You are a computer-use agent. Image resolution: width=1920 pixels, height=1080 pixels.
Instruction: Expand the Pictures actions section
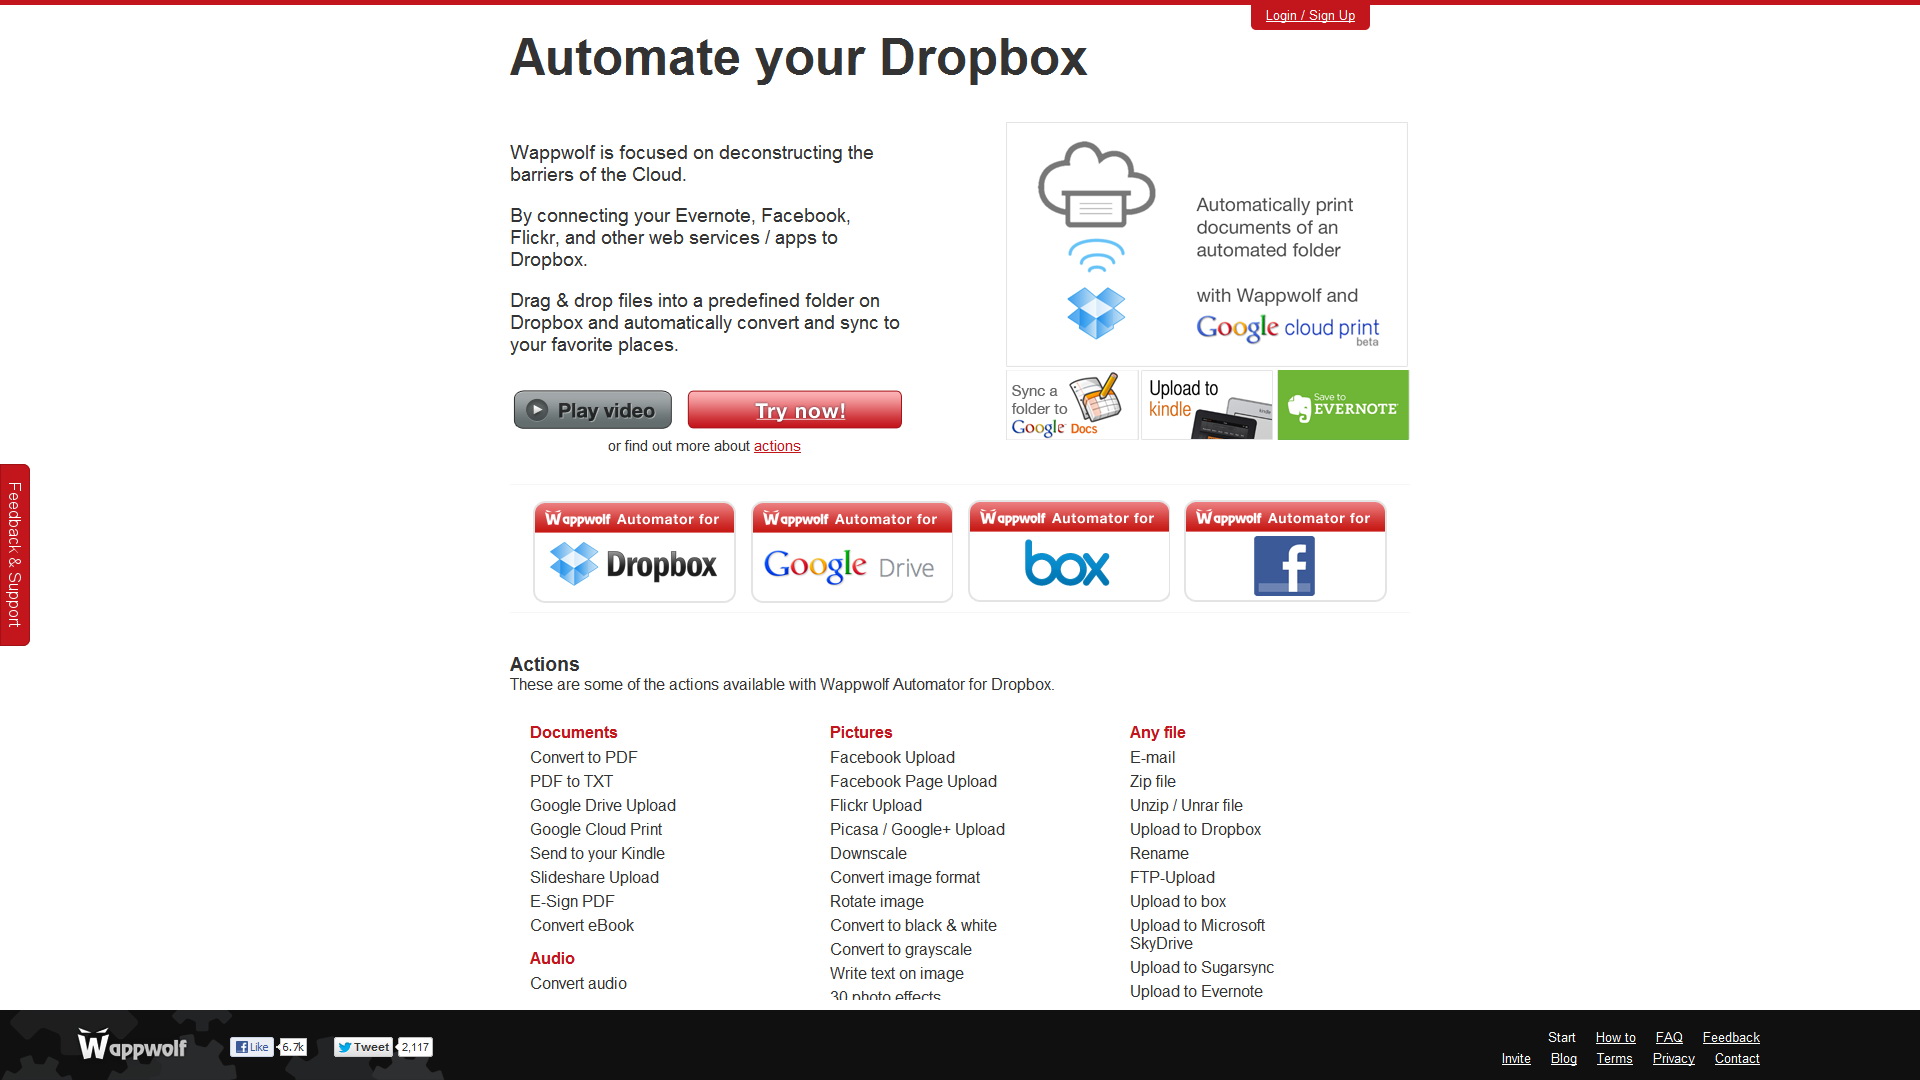point(860,731)
